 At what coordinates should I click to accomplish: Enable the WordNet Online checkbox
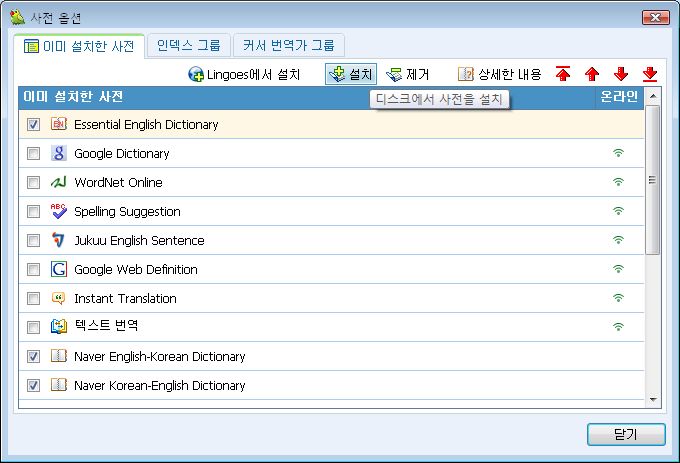pos(33,183)
